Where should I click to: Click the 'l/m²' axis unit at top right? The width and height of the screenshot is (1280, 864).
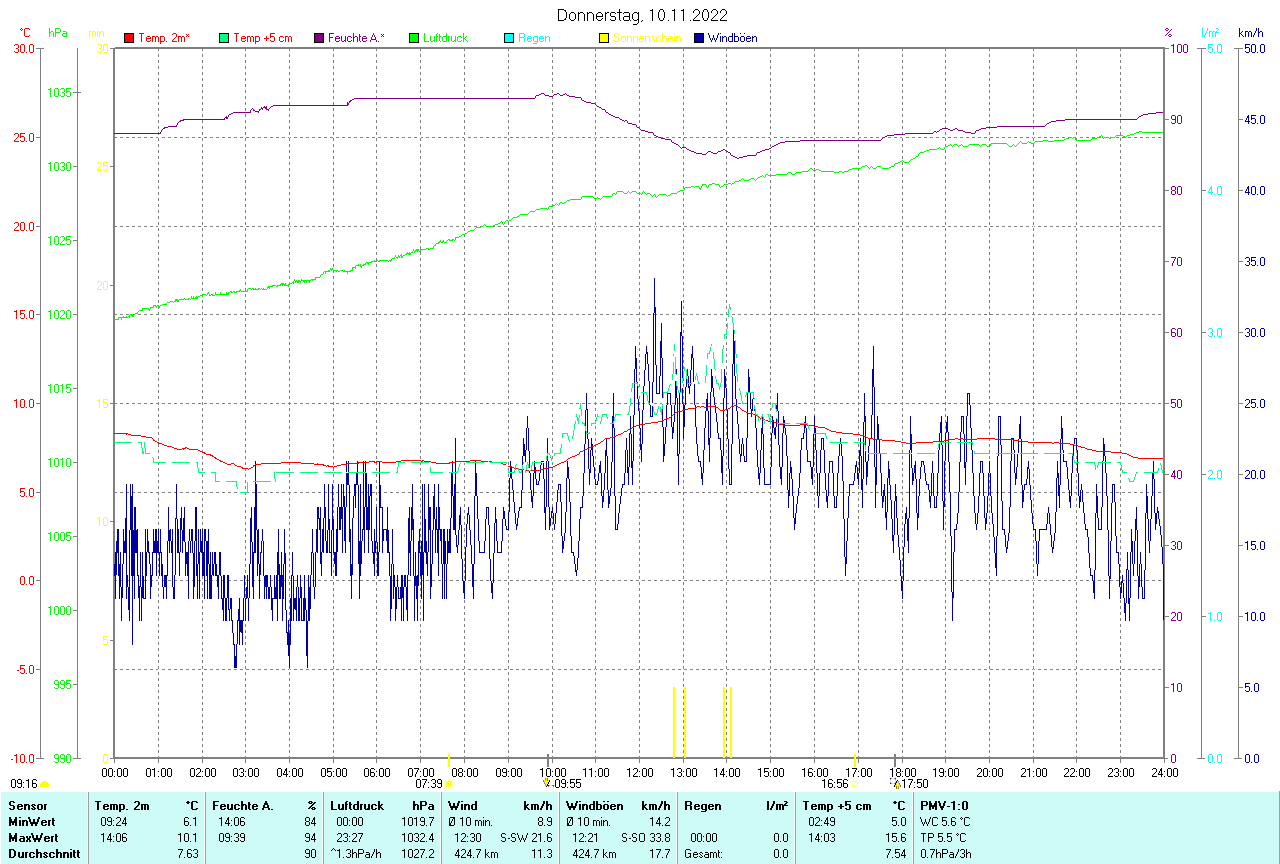pos(1211,33)
